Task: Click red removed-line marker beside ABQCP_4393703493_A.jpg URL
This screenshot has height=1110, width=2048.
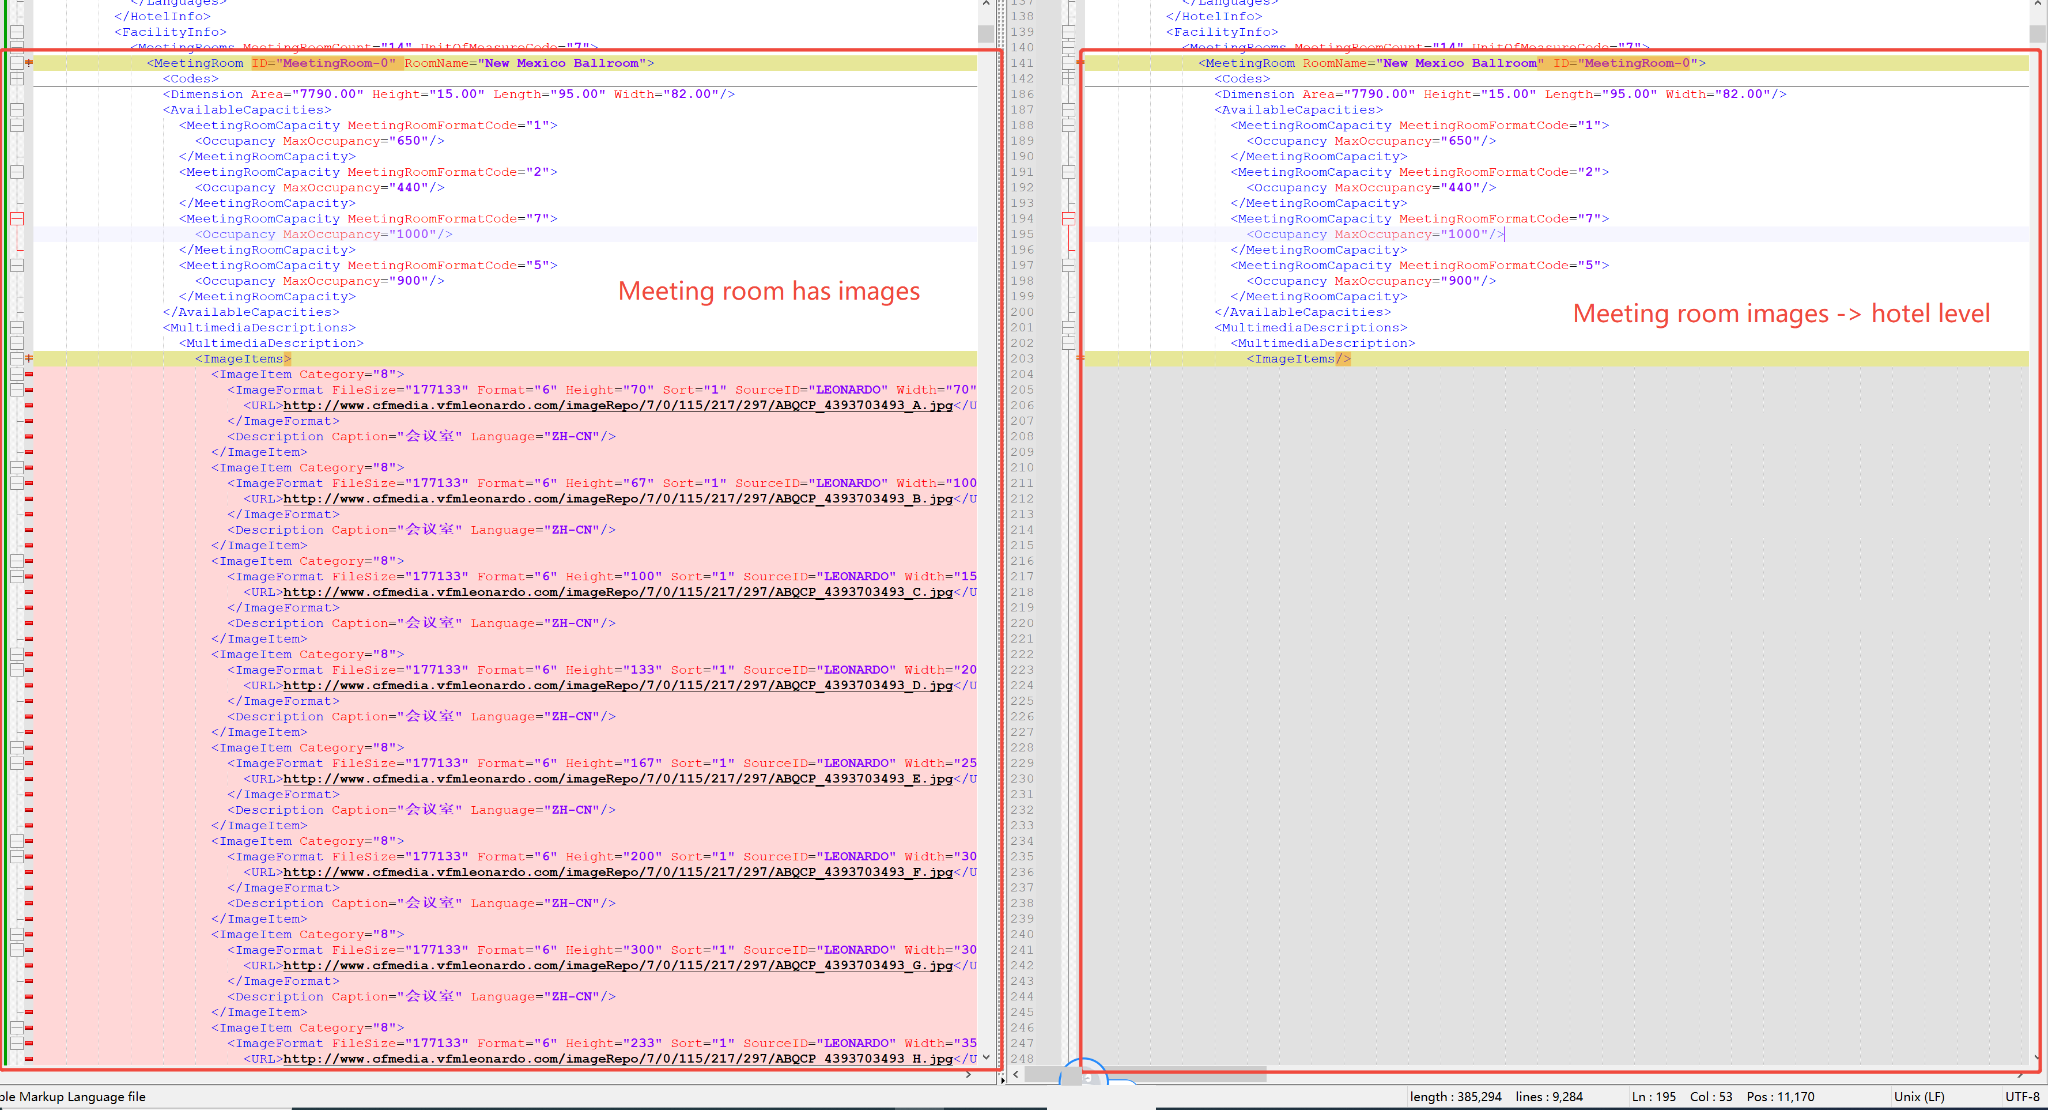Action: tap(29, 406)
